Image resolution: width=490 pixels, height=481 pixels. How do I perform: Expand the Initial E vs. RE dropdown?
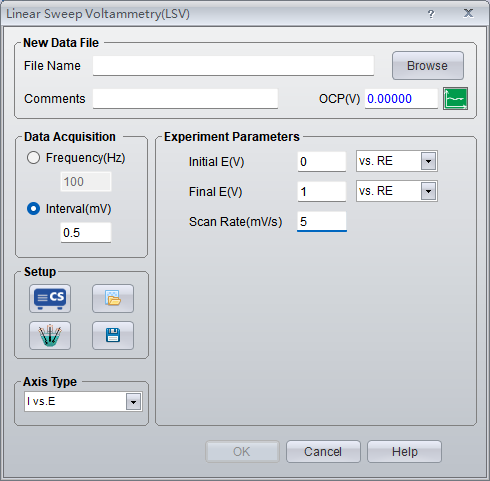428,161
